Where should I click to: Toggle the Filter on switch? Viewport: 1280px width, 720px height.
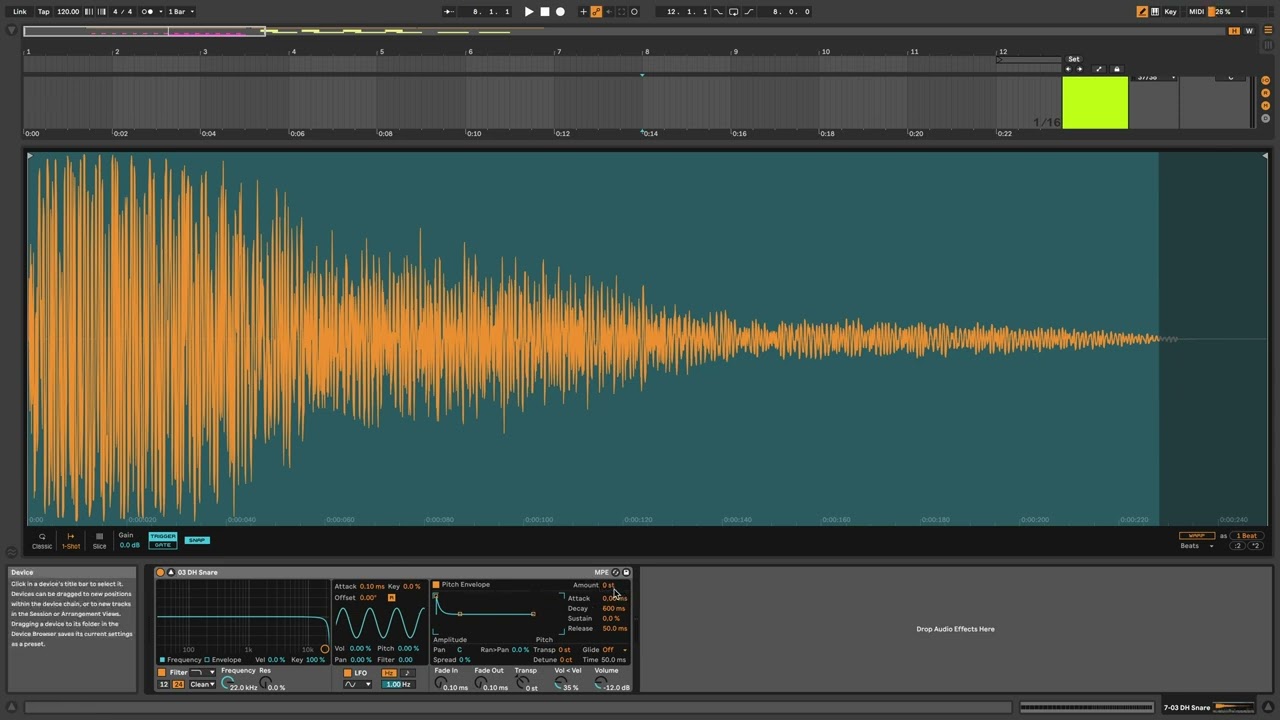coord(162,673)
